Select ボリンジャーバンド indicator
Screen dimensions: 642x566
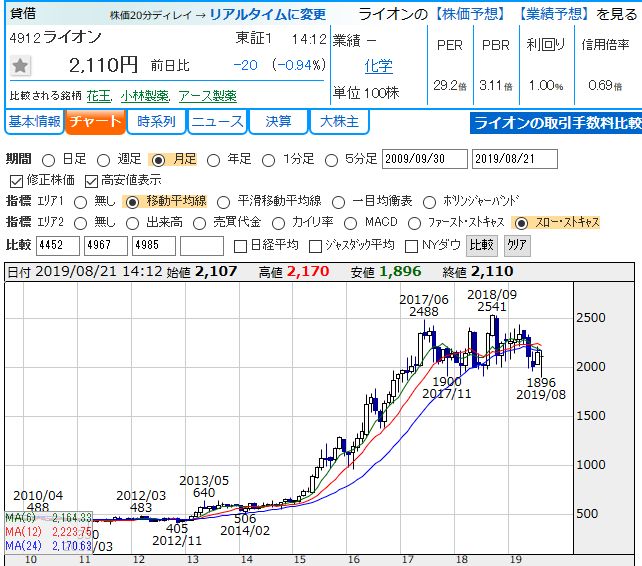coord(429,202)
